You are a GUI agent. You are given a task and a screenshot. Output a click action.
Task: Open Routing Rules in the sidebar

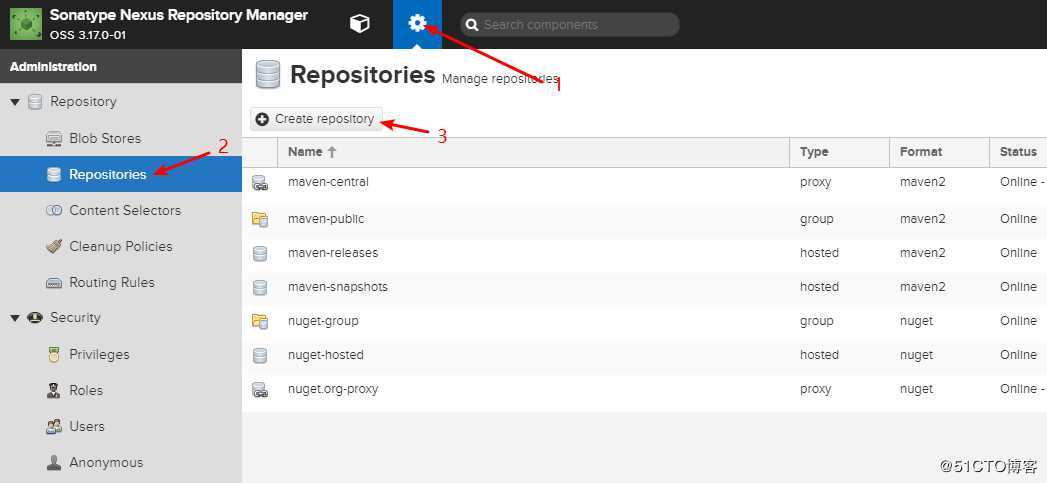(x=121, y=283)
